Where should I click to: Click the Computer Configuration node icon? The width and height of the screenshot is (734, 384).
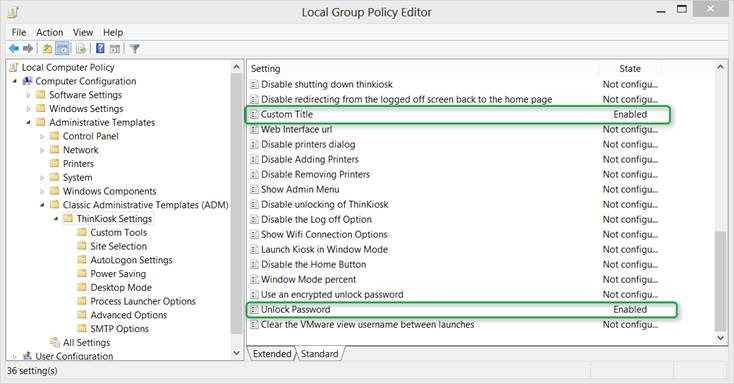point(28,81)
